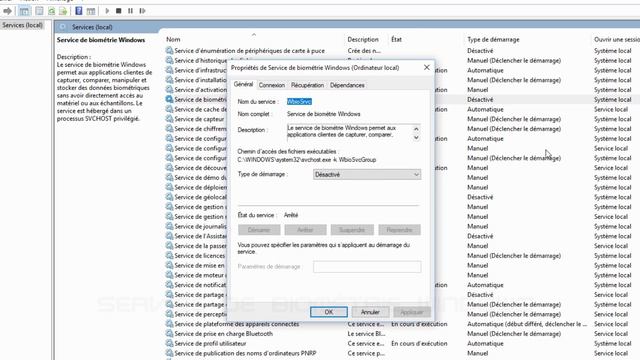Click Automatique (début différé, déclencher le) cell
The width and height of the screenshot is (640, 360).
point(527,324)
